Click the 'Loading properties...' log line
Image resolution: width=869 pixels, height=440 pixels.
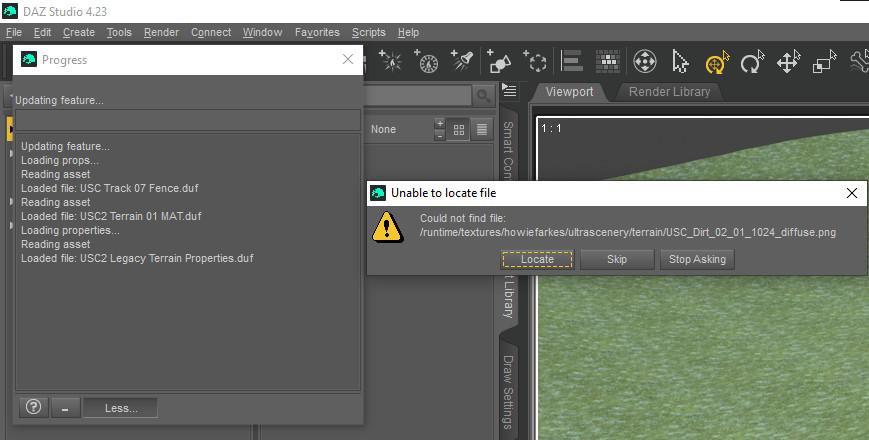[70, 230]
